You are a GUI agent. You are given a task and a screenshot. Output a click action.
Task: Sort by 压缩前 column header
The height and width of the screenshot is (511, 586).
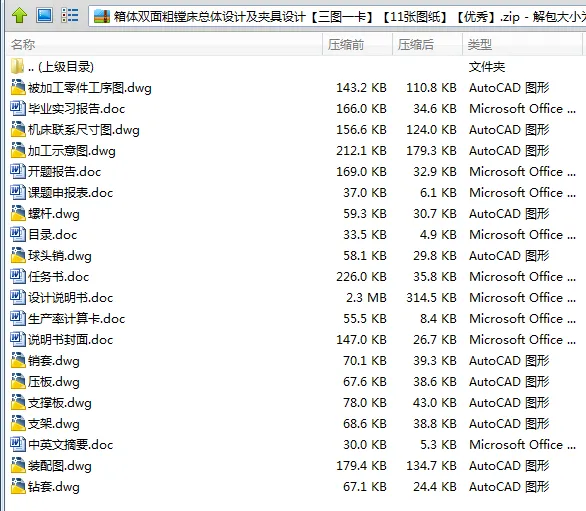357,44
